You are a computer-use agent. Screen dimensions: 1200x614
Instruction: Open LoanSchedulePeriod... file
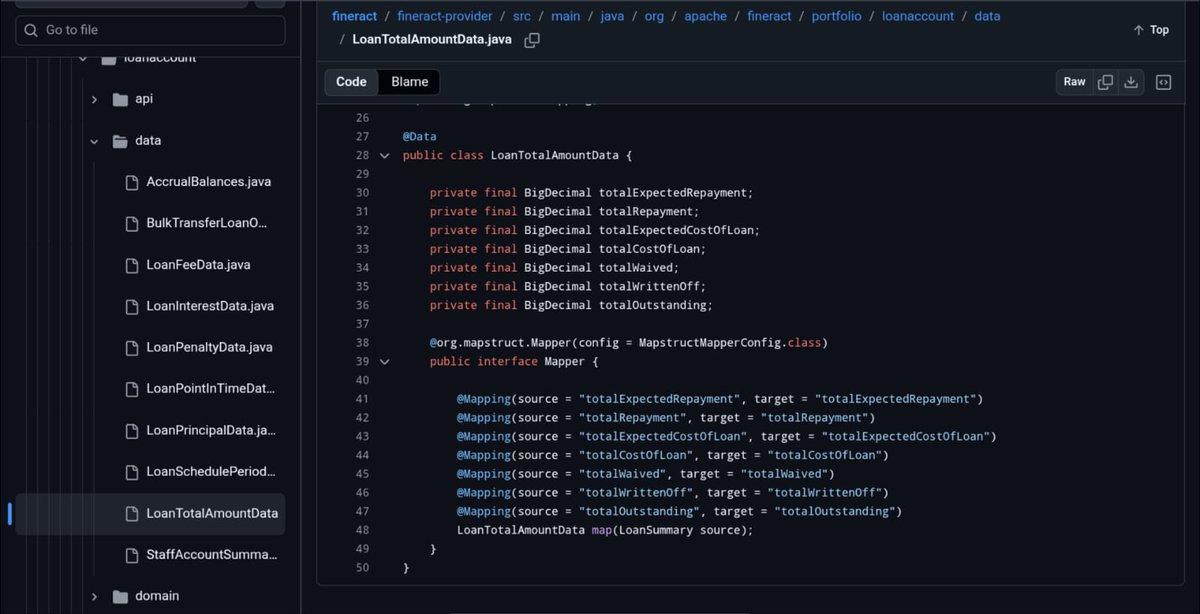(210, 471)
